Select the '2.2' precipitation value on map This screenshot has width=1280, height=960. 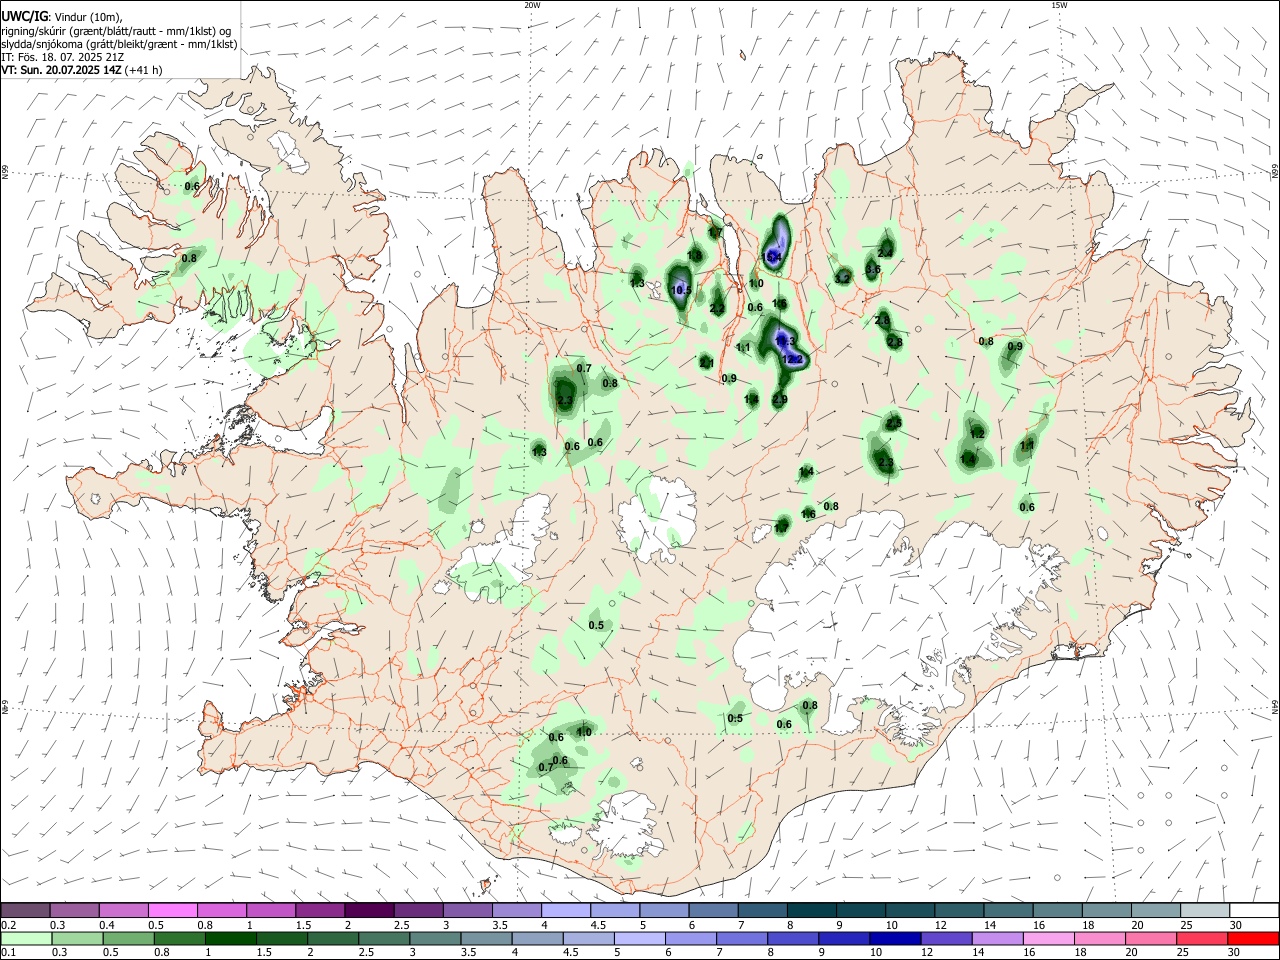tap(717, 309)
